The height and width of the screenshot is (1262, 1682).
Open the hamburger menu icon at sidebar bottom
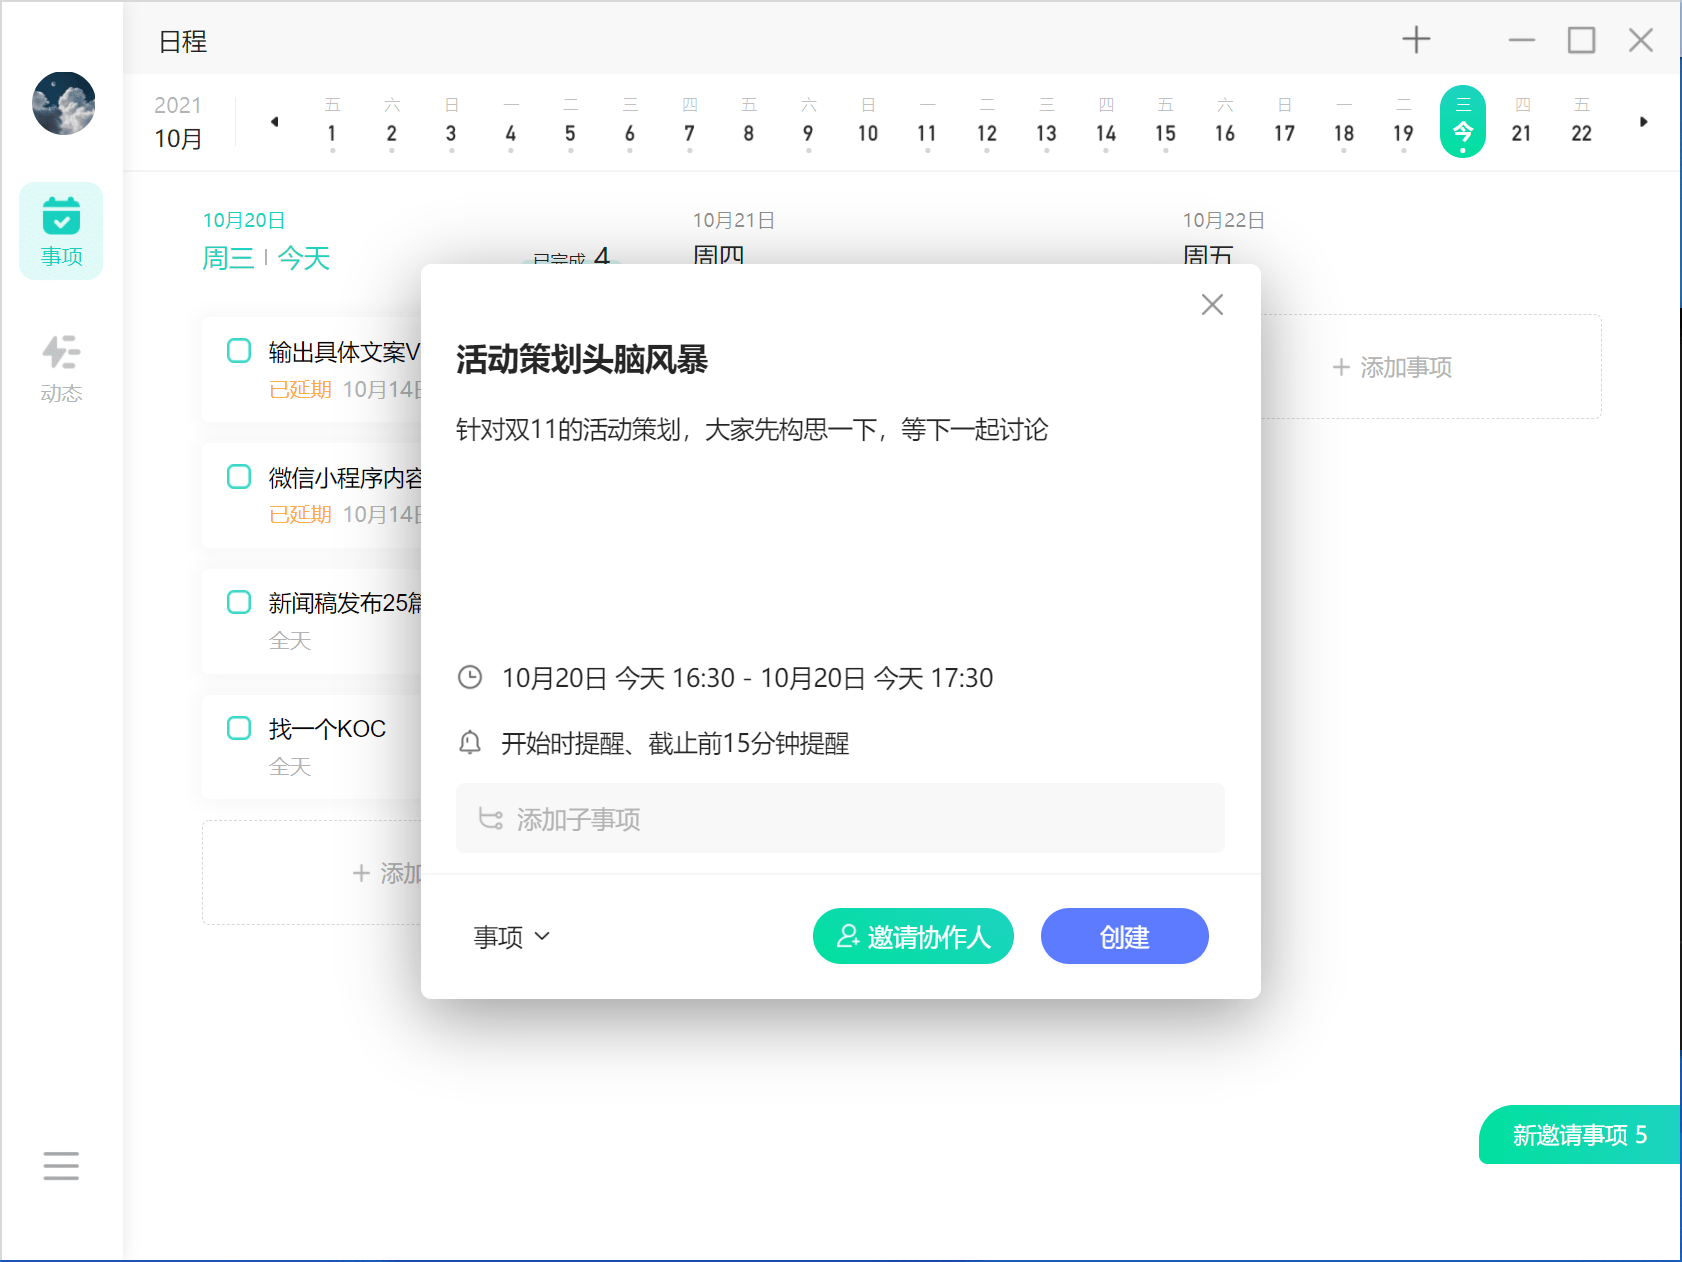tap(61, 1166)
